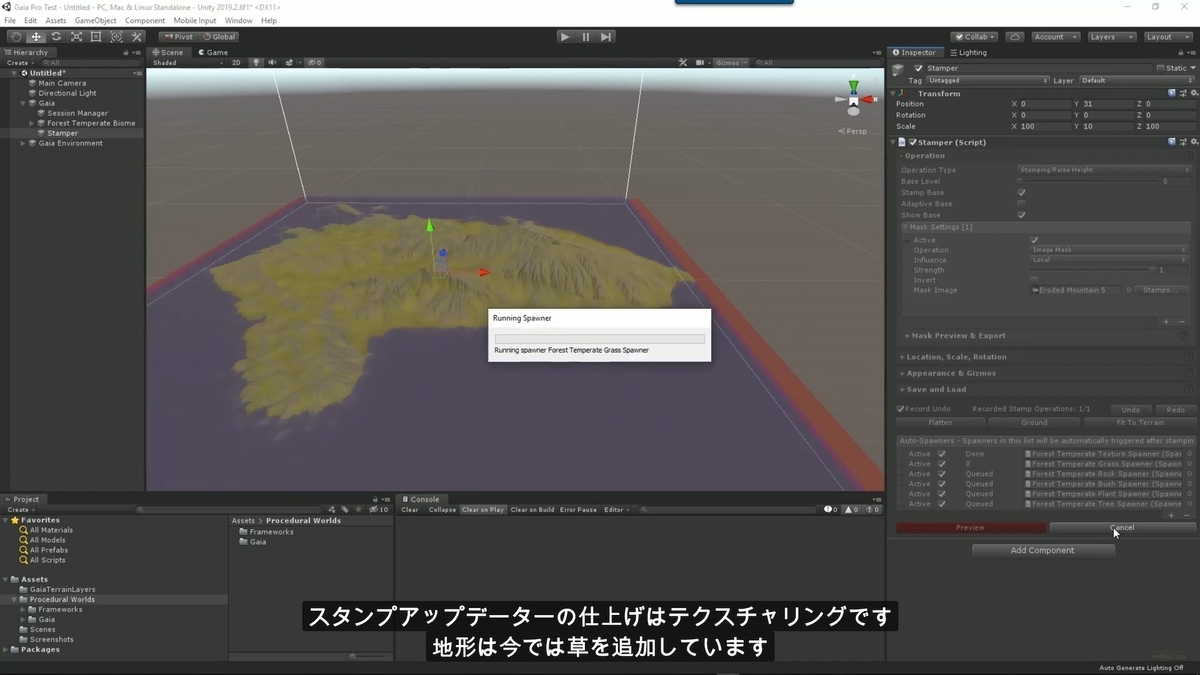The width and height of the screenshot is (1200, 675).
Task: Expand the Gaia Environment hierarchy item
Action: 24,143
